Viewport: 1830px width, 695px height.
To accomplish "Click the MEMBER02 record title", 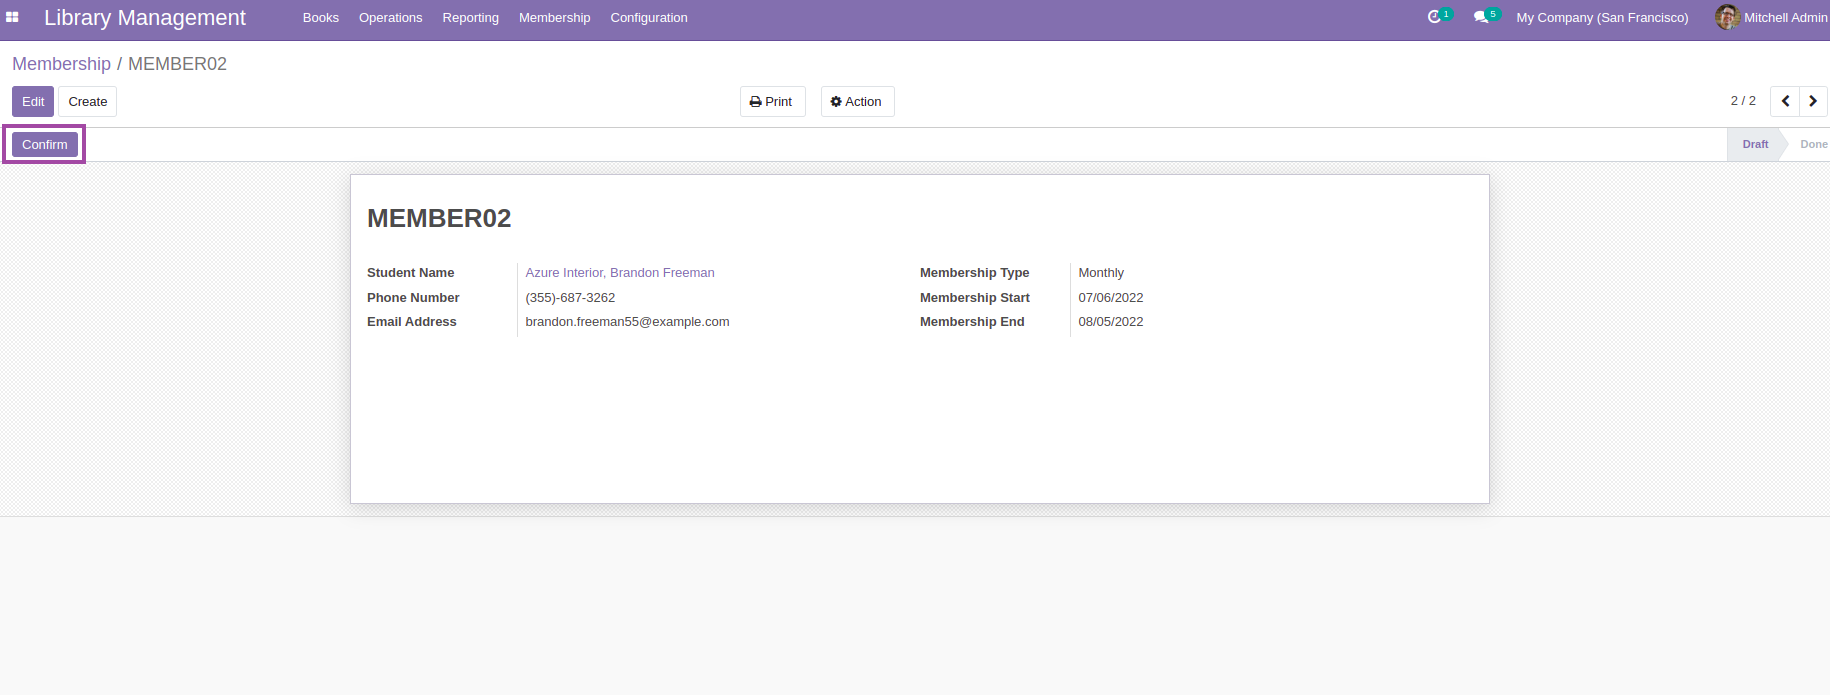I will [439, 218].
